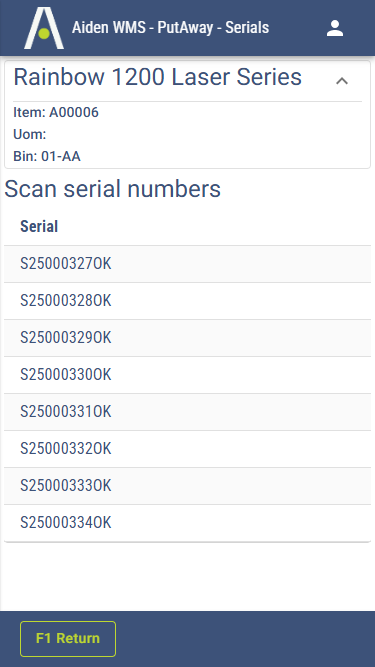Click the Uom field label
This screenshot has height=667, width=375.
click(x=30, y=134)
